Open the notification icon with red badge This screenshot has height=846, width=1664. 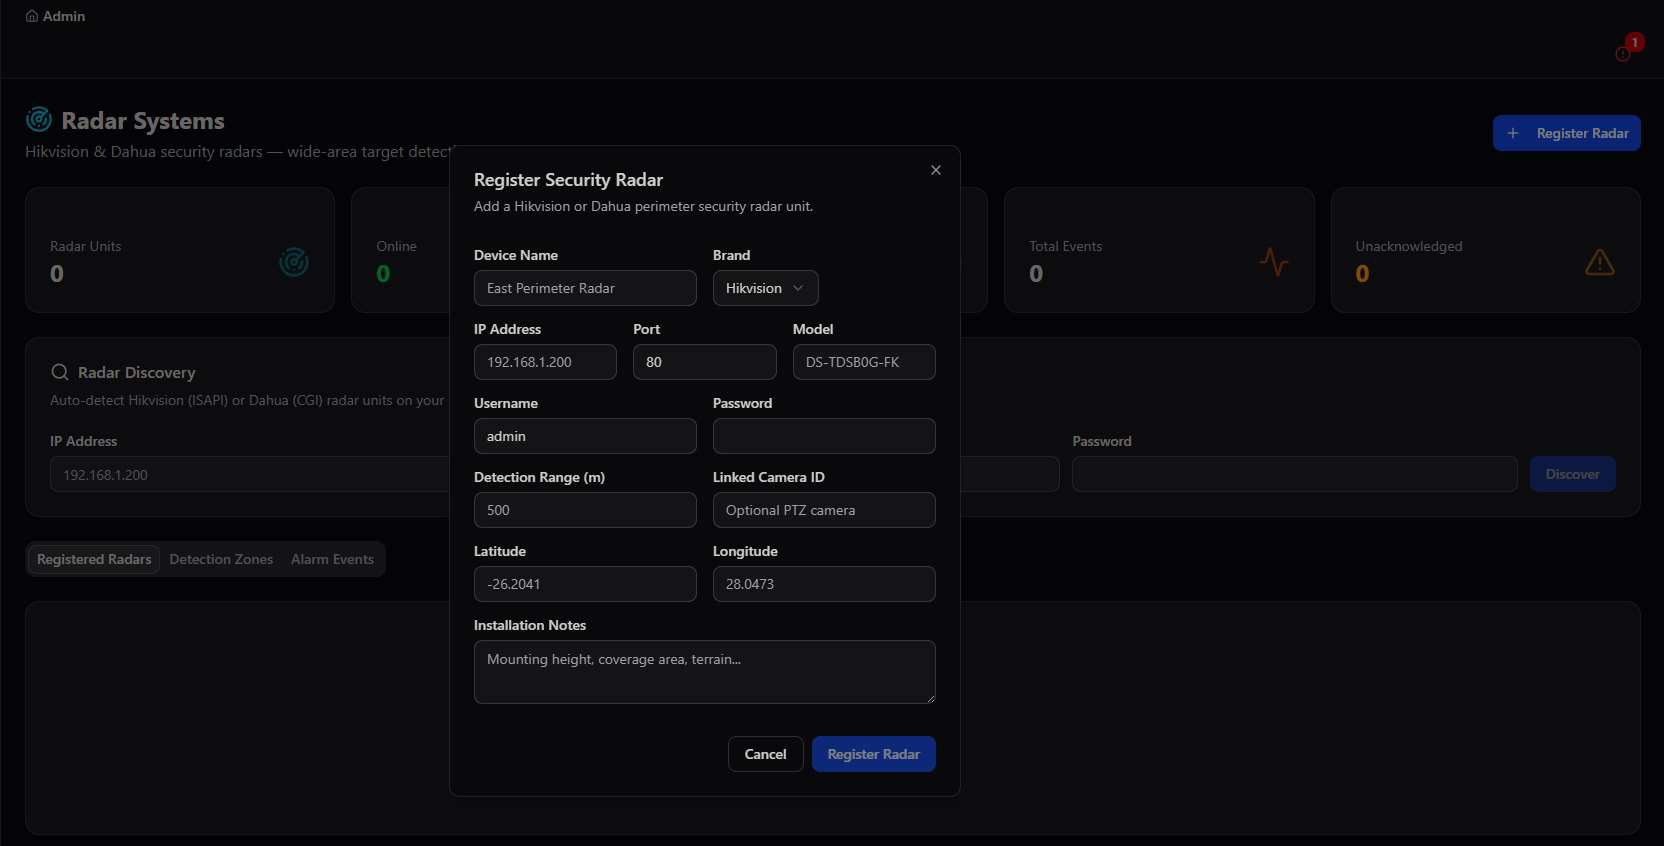1624,53
